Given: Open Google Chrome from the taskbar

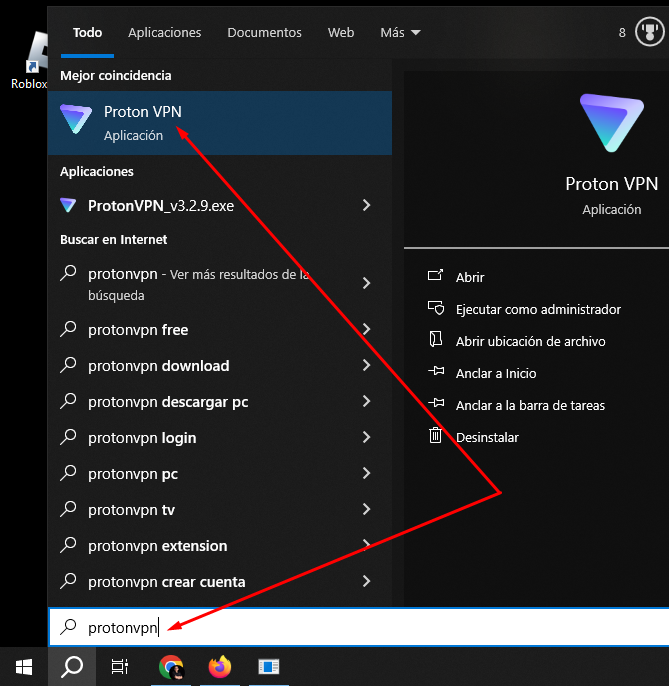Looking at the screenshot, I should tap(172, 666).
